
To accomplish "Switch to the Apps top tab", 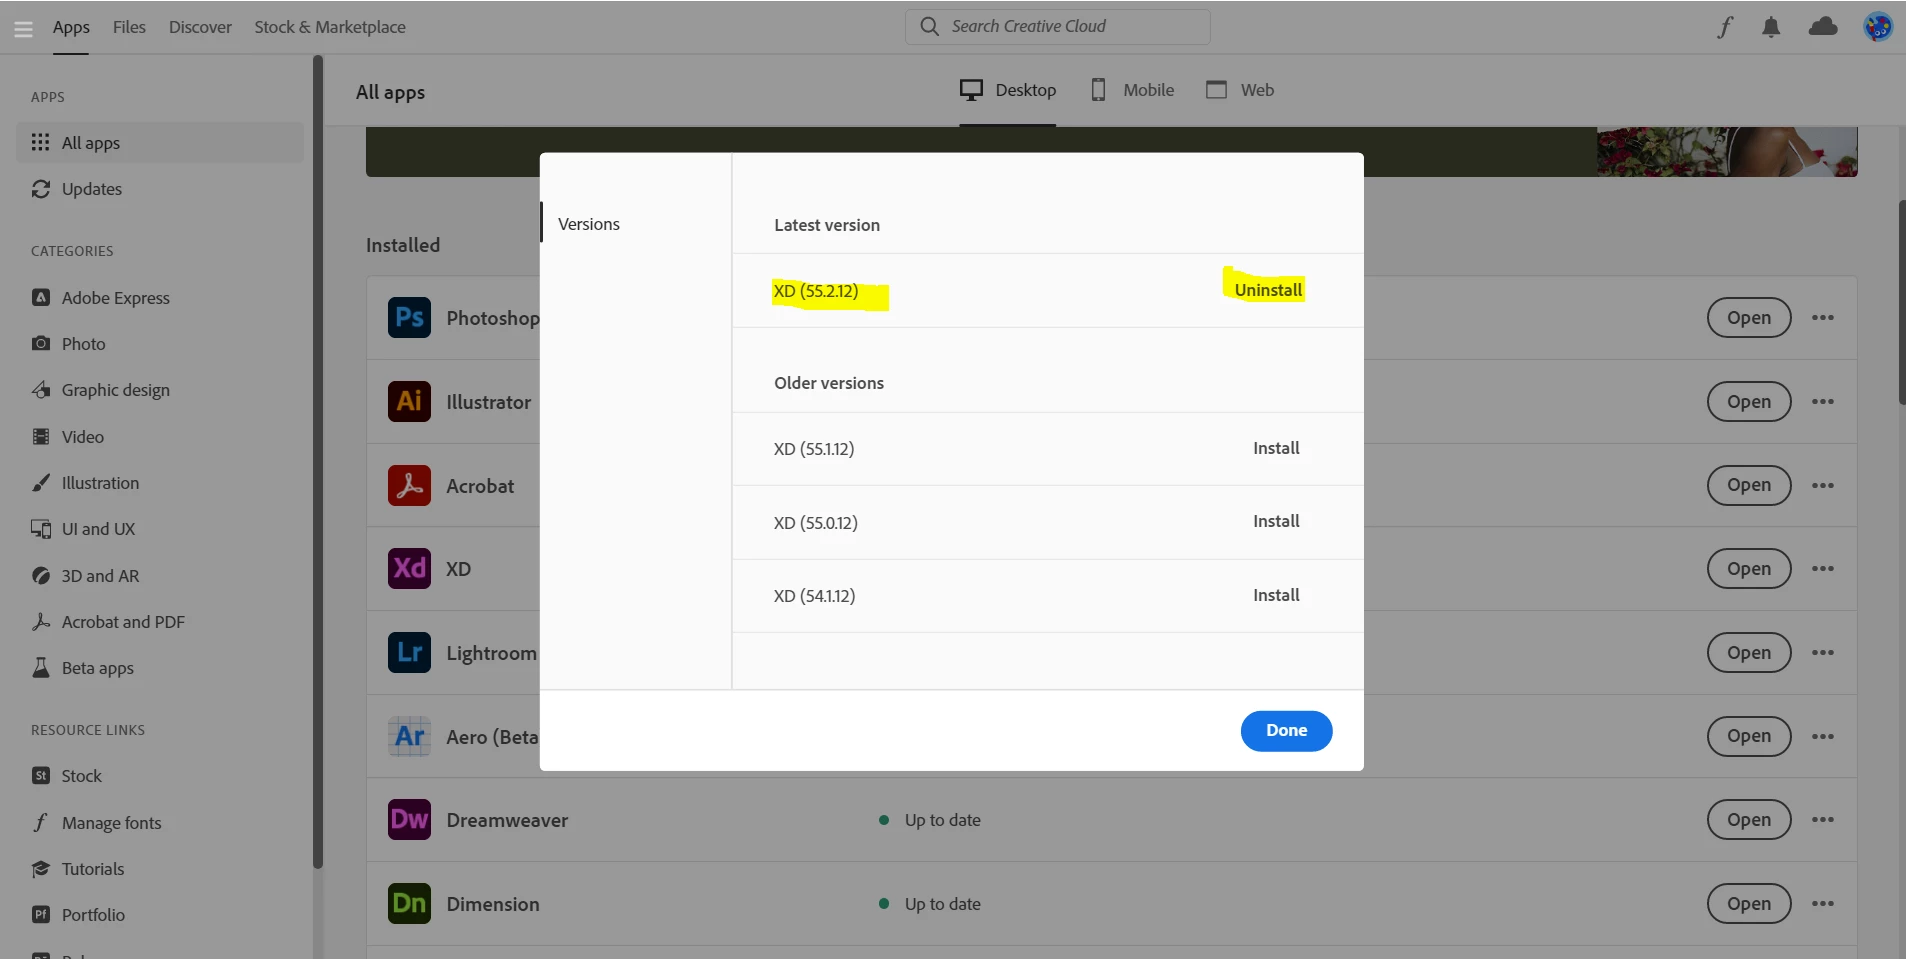I will (x=71, y=27).
